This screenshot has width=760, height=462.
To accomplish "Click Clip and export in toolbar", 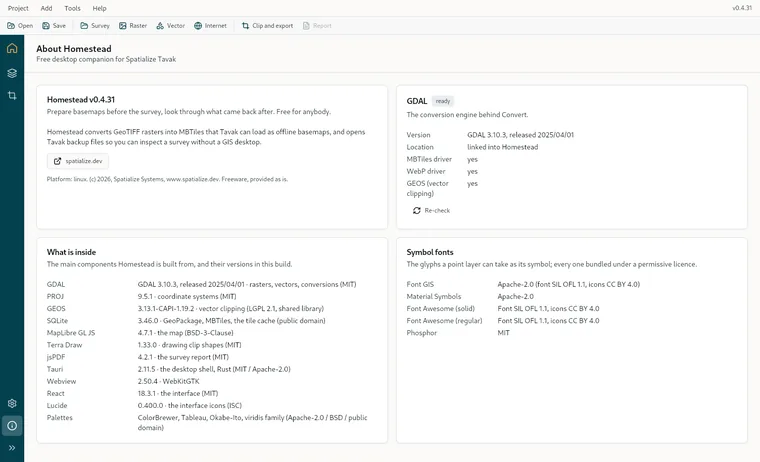I will point(268,26).
